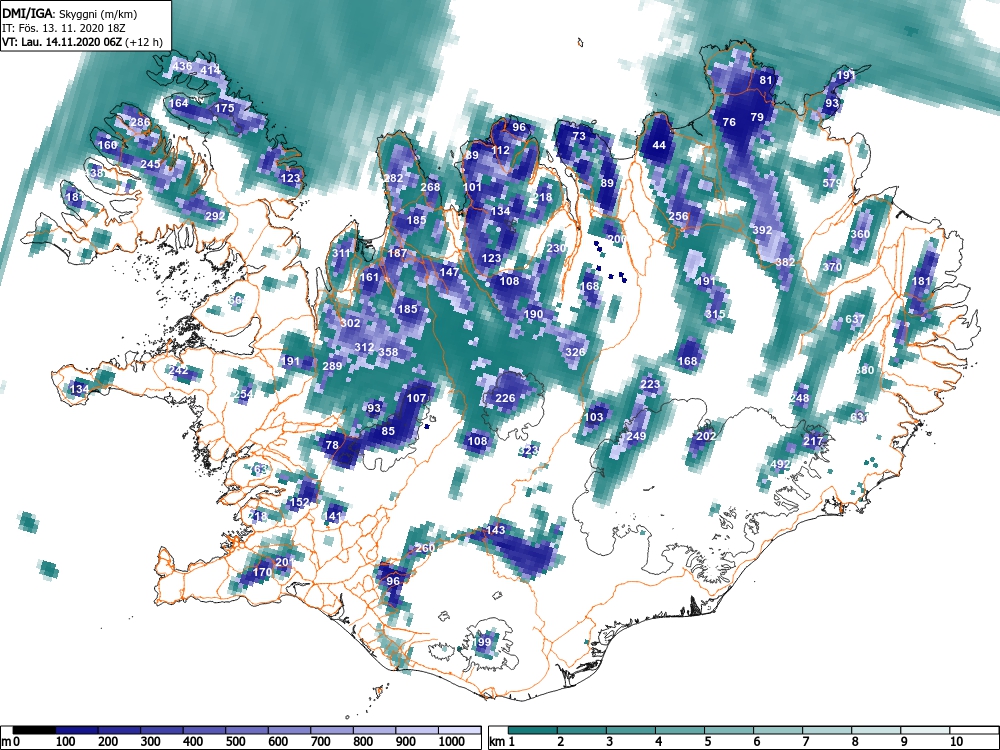
Task: Click the map value 78
Action: pos(332,445)
